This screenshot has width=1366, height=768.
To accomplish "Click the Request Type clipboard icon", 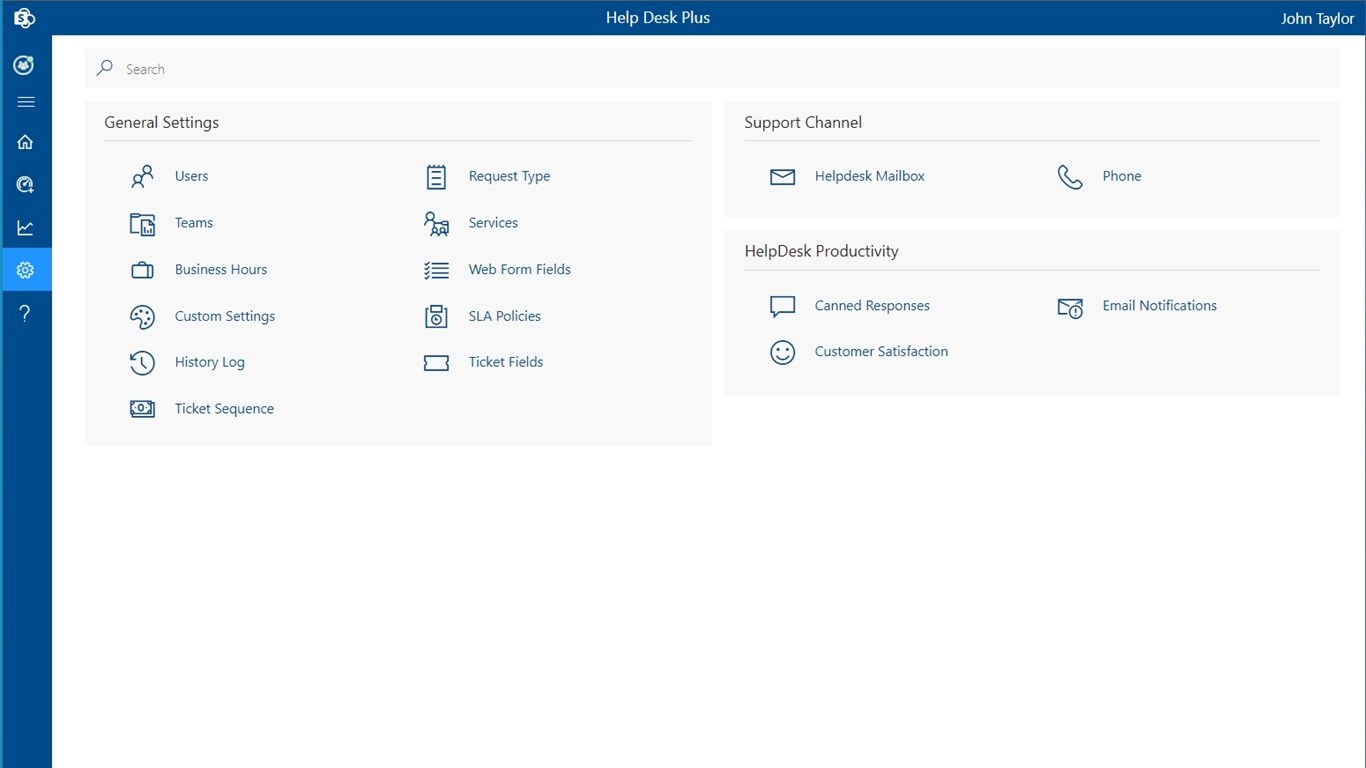I will [x=436, y=177].
